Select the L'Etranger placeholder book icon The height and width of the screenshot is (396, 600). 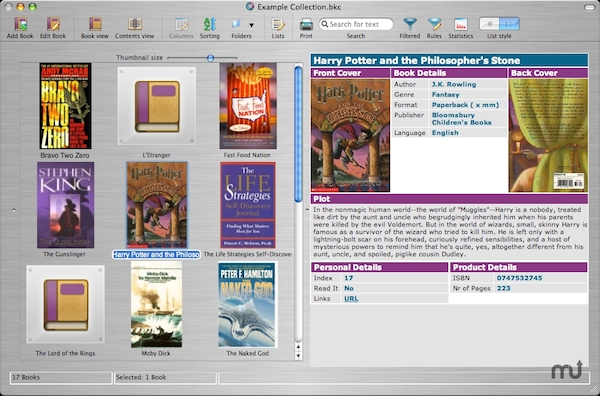point(157,106)
